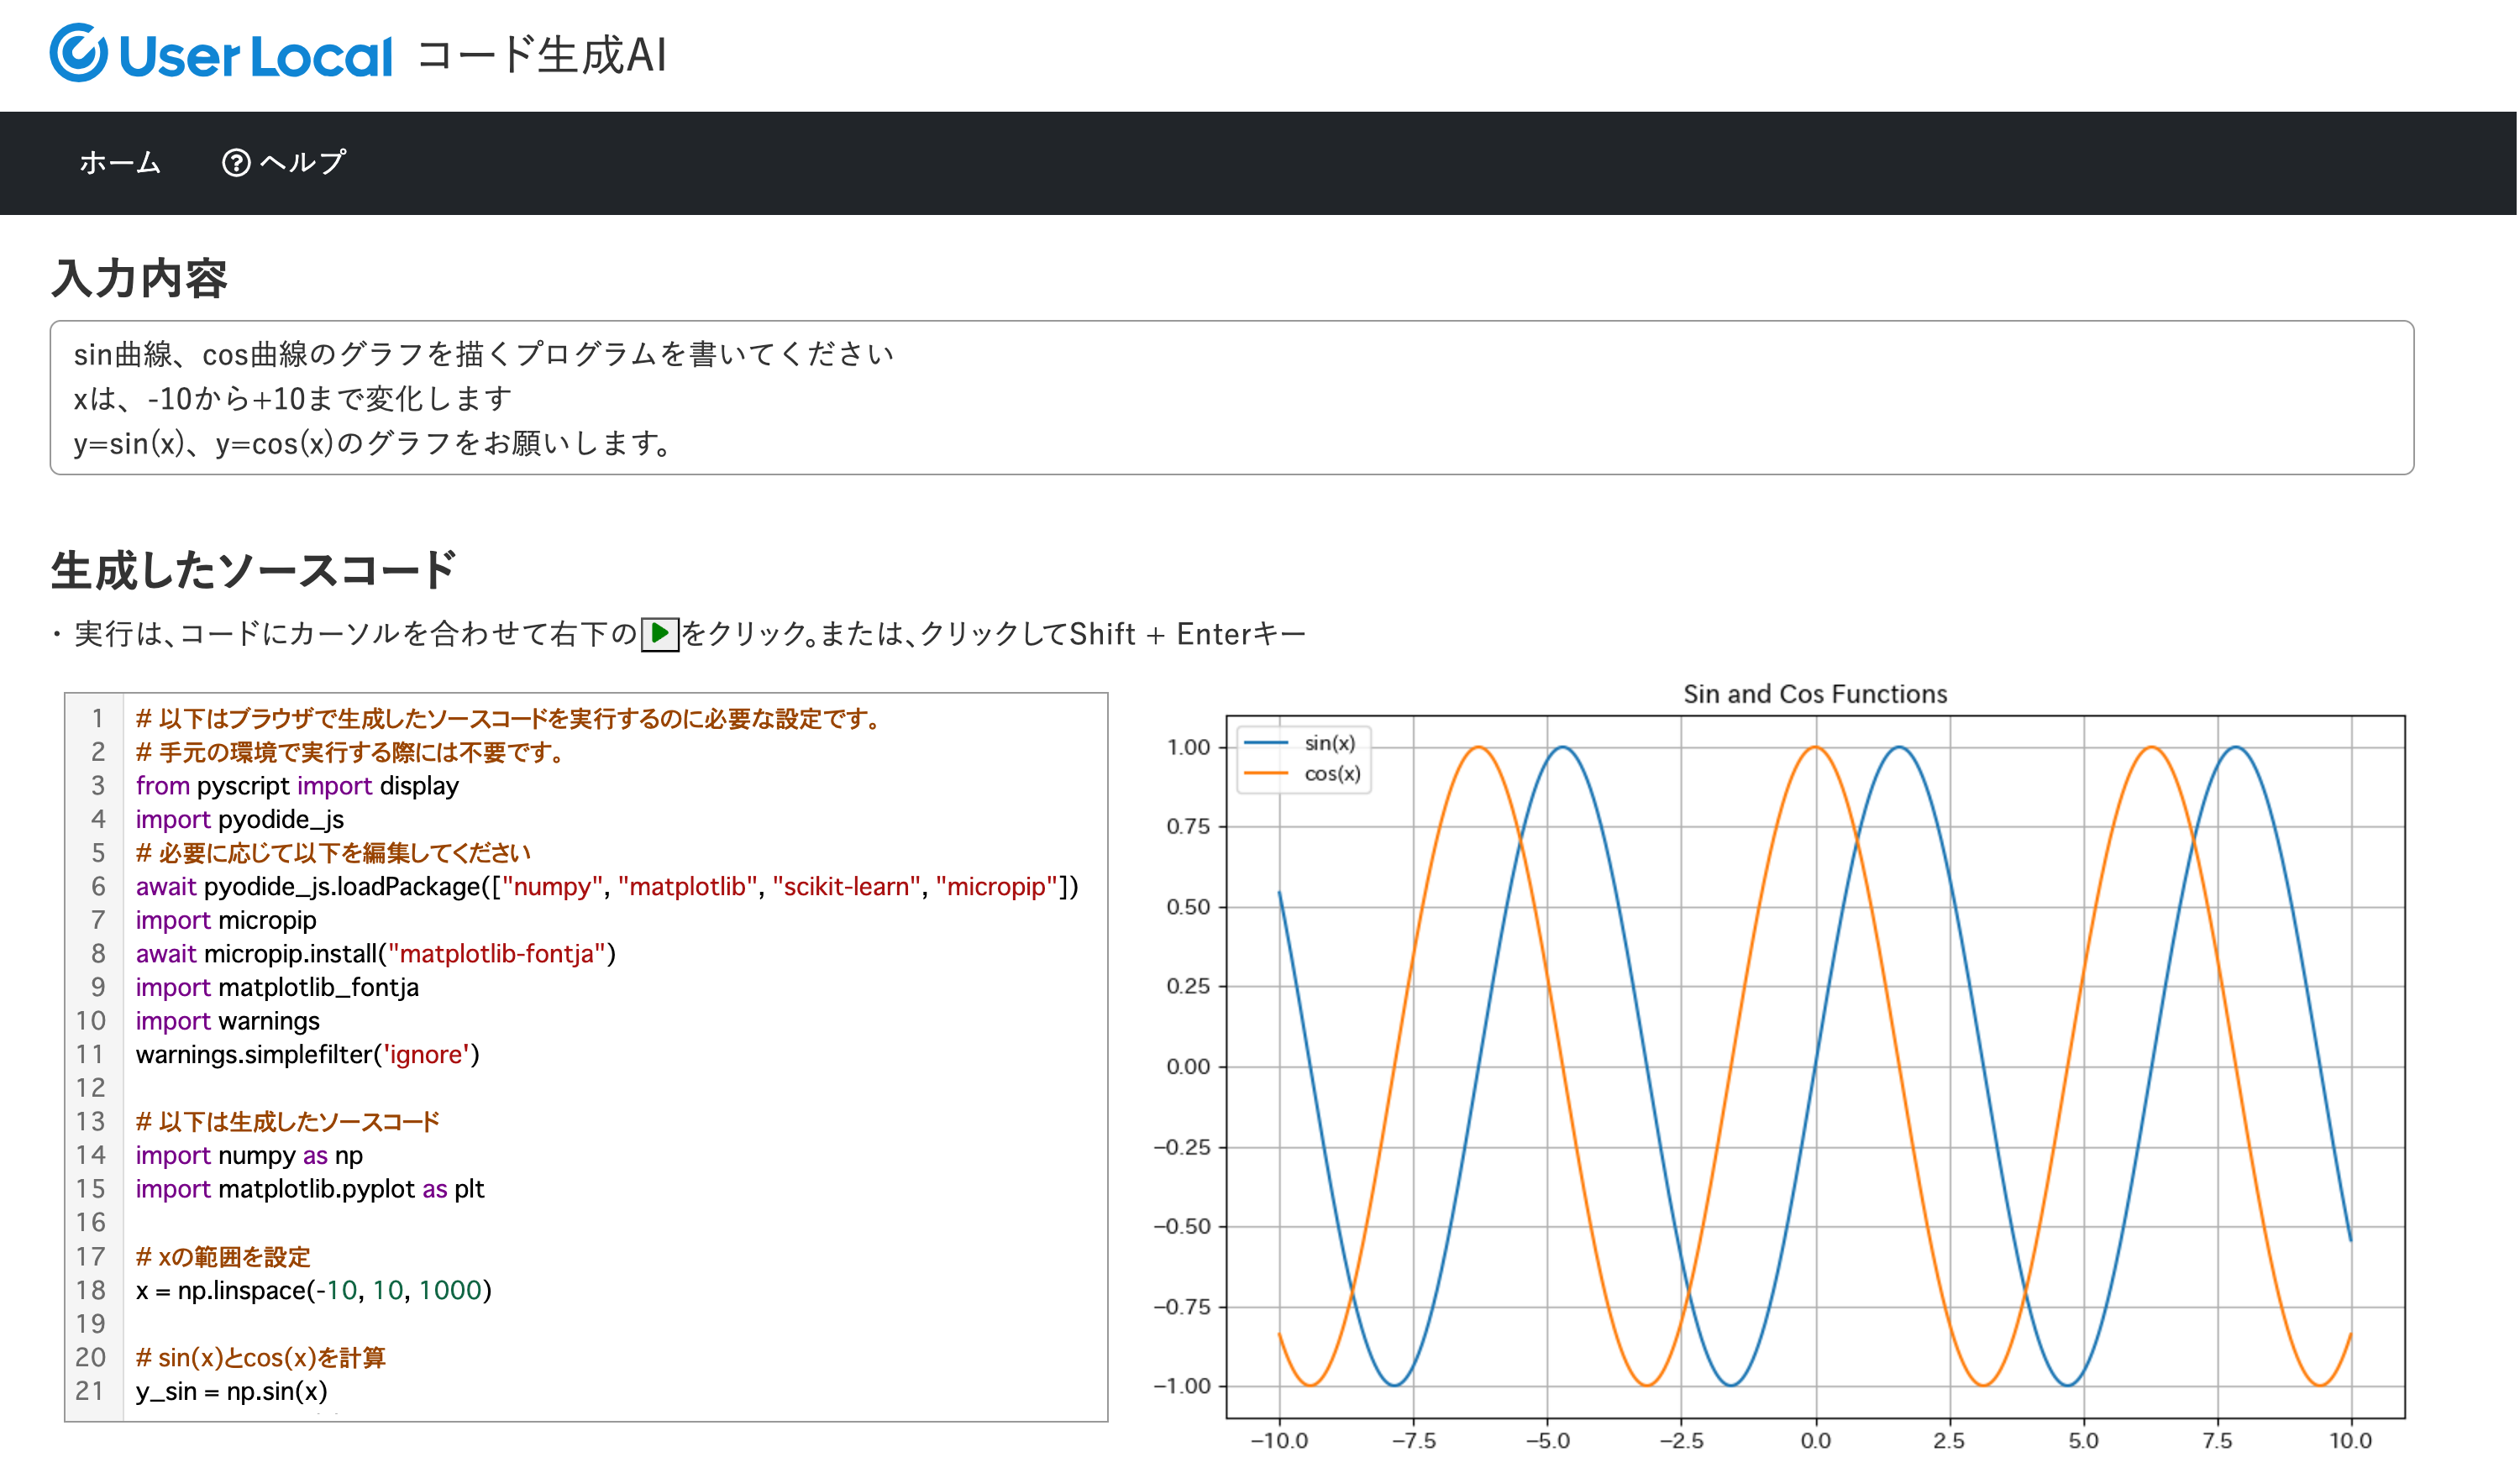
Task: Click the −10.0 x-axis tick label
Action: [x=1280, y=1442]
